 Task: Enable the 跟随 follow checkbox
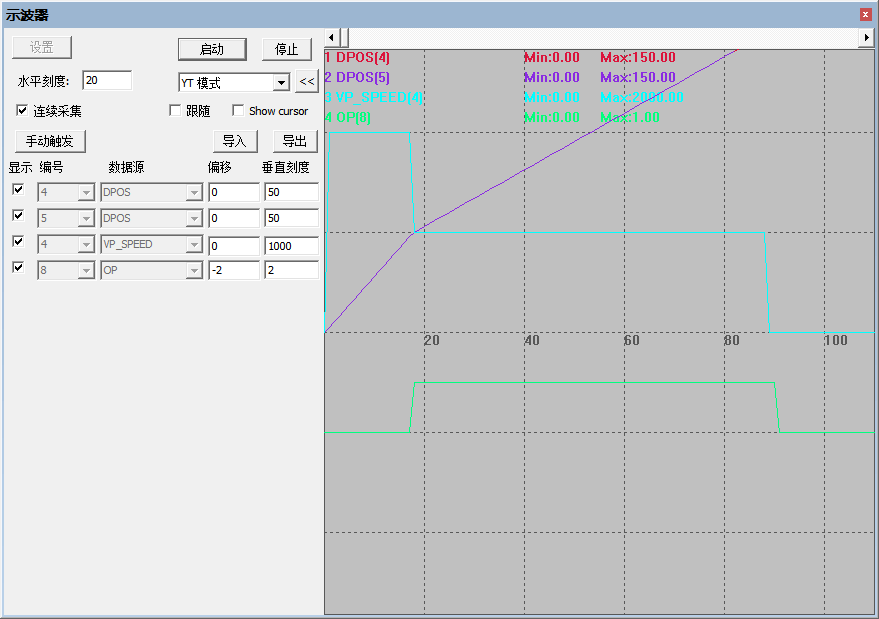click(x=177, y=110)
